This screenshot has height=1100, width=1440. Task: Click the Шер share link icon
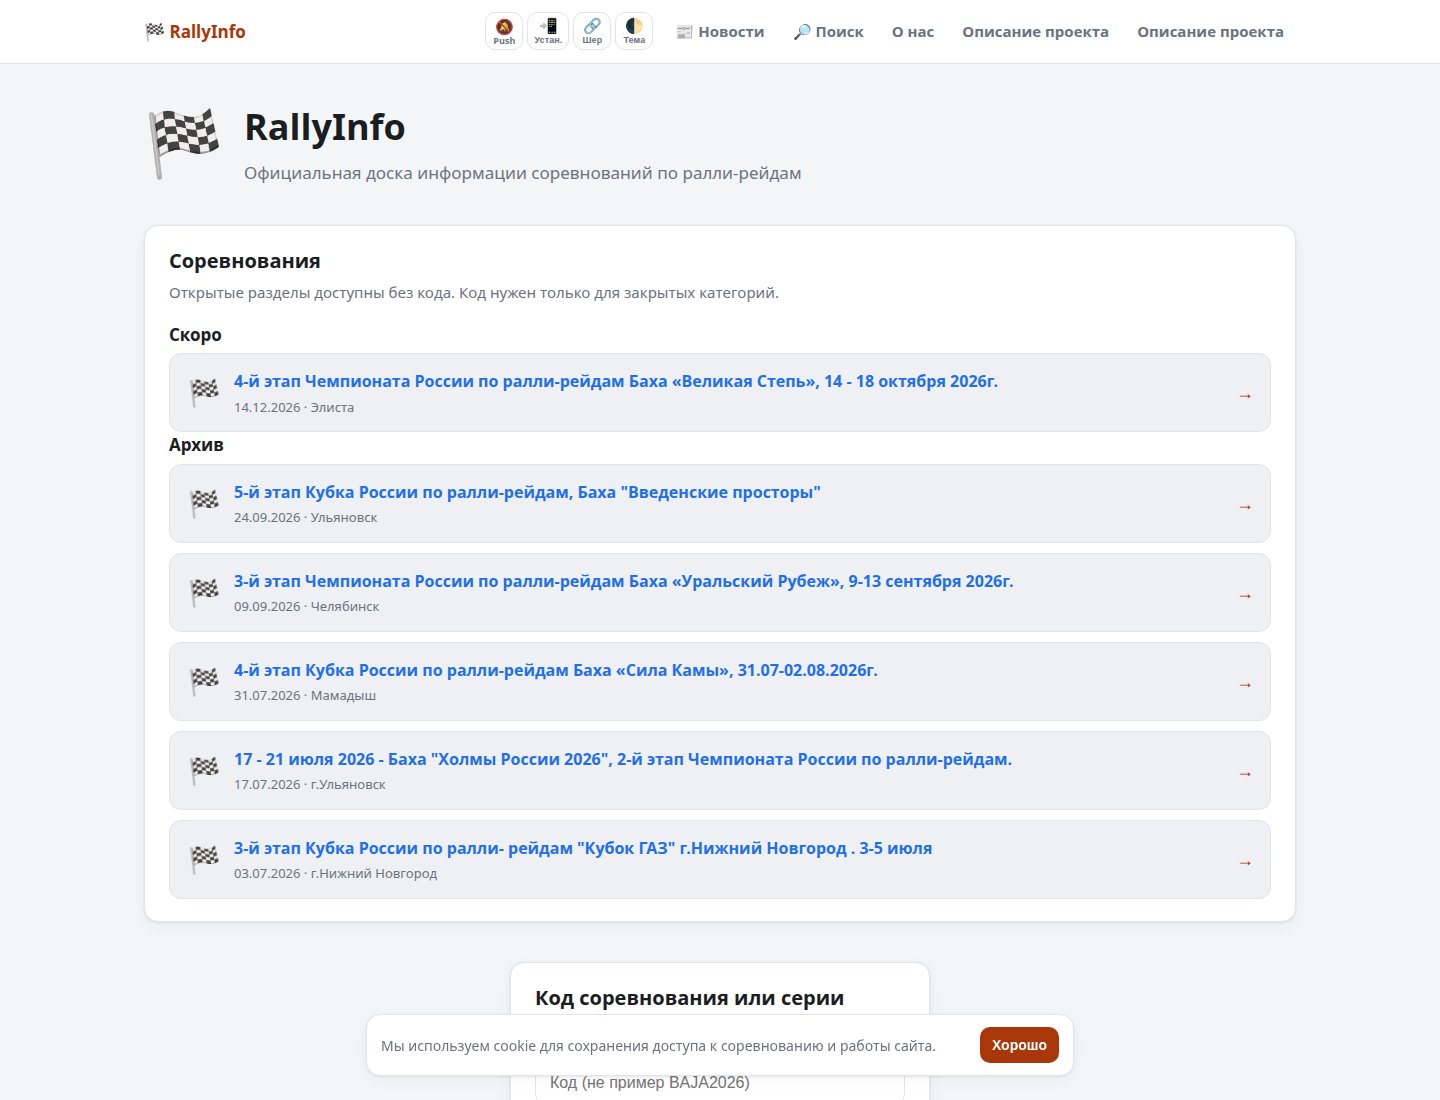click(592, 31)
